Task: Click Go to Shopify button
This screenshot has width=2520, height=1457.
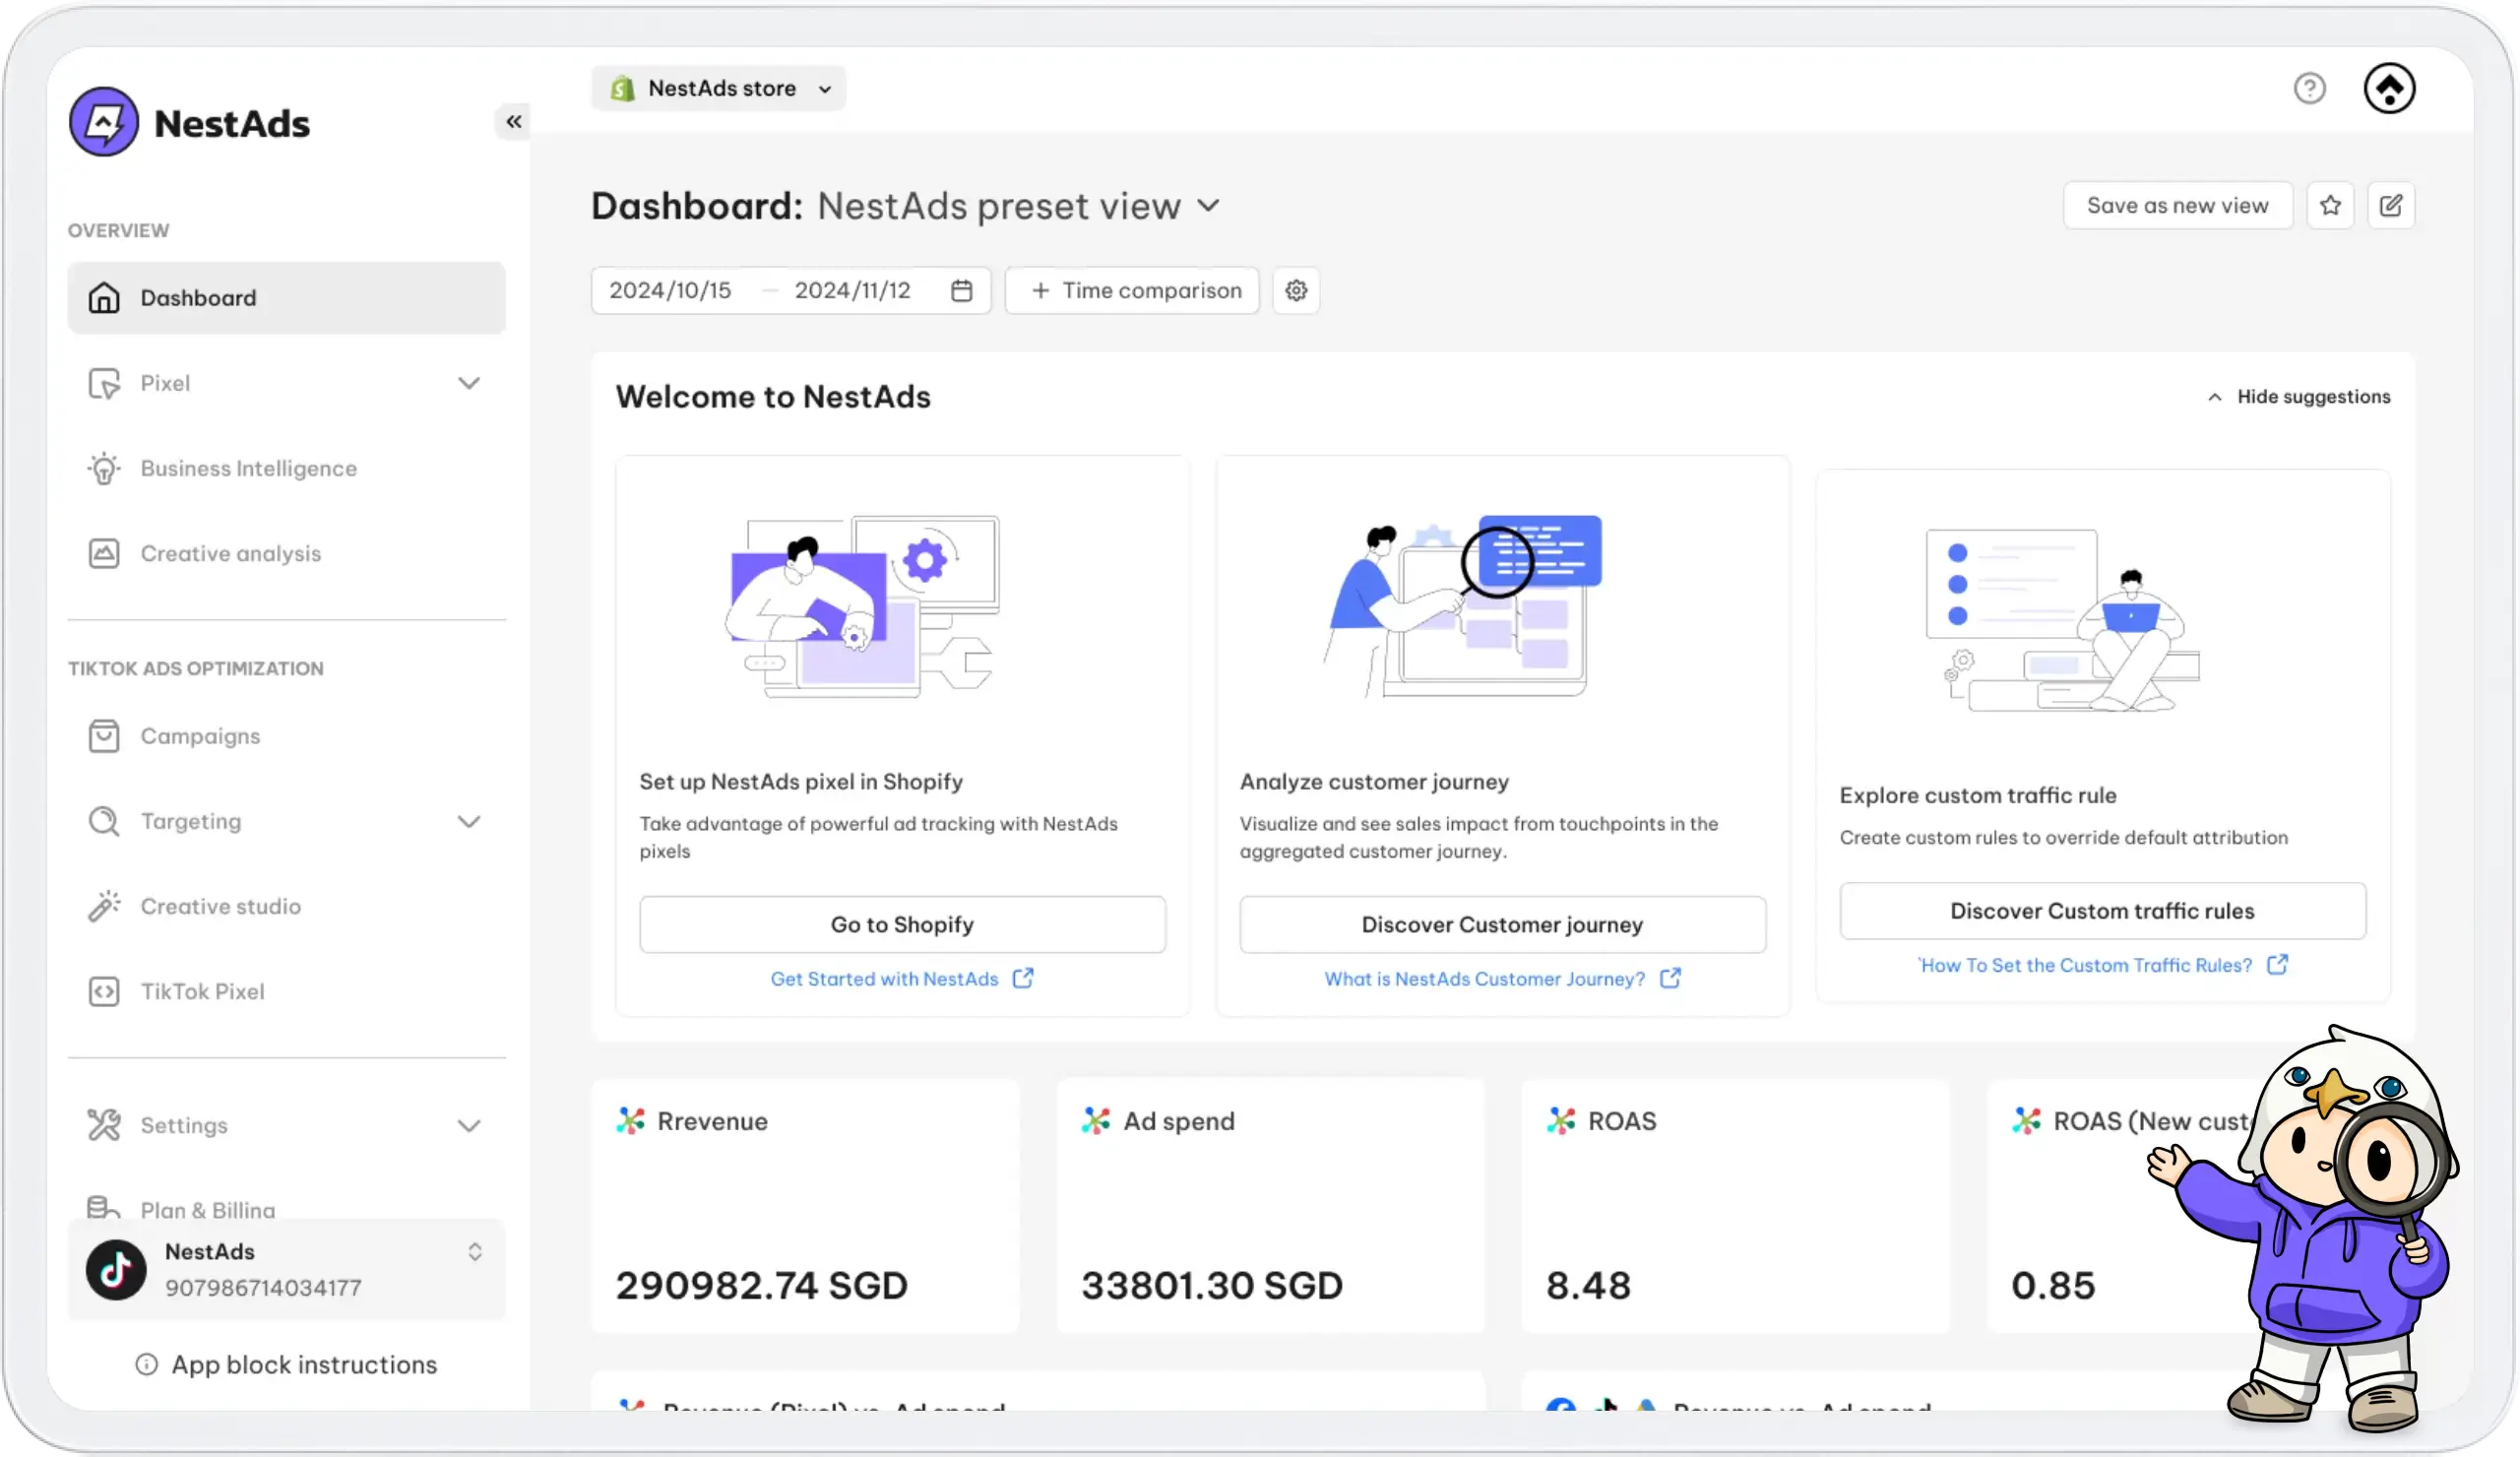Action: [x=902, y=924]
